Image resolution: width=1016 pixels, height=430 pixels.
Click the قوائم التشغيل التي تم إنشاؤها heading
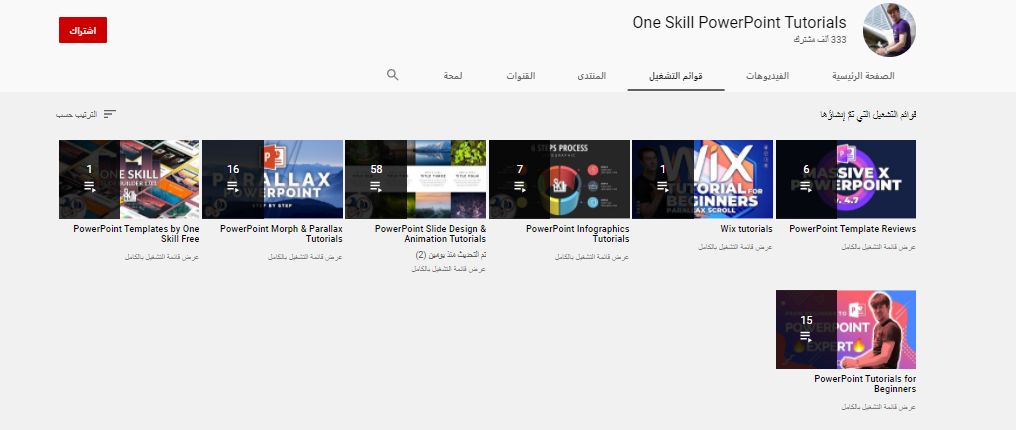[x=868, y=115]
